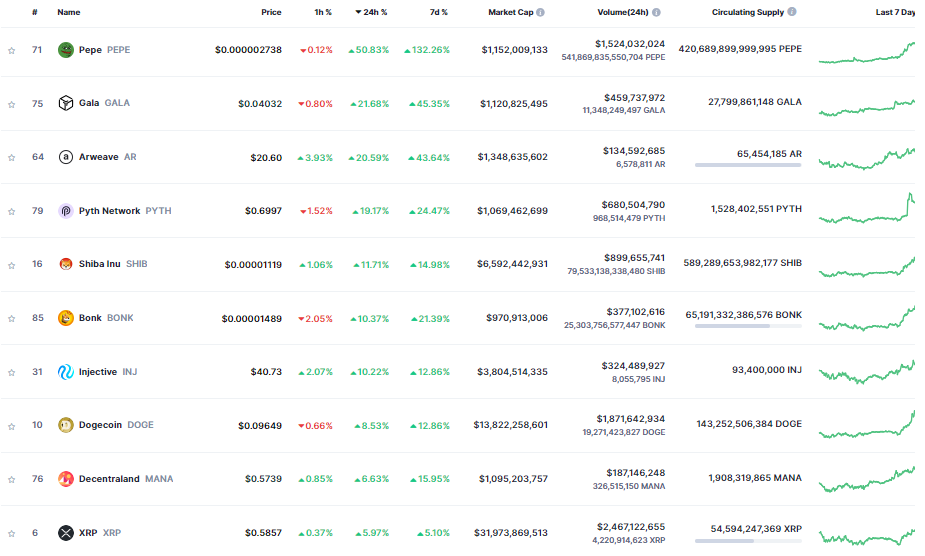Viewport: 925px width, 556px height.
Task: Sort by the Price column header
Action: 271,12
